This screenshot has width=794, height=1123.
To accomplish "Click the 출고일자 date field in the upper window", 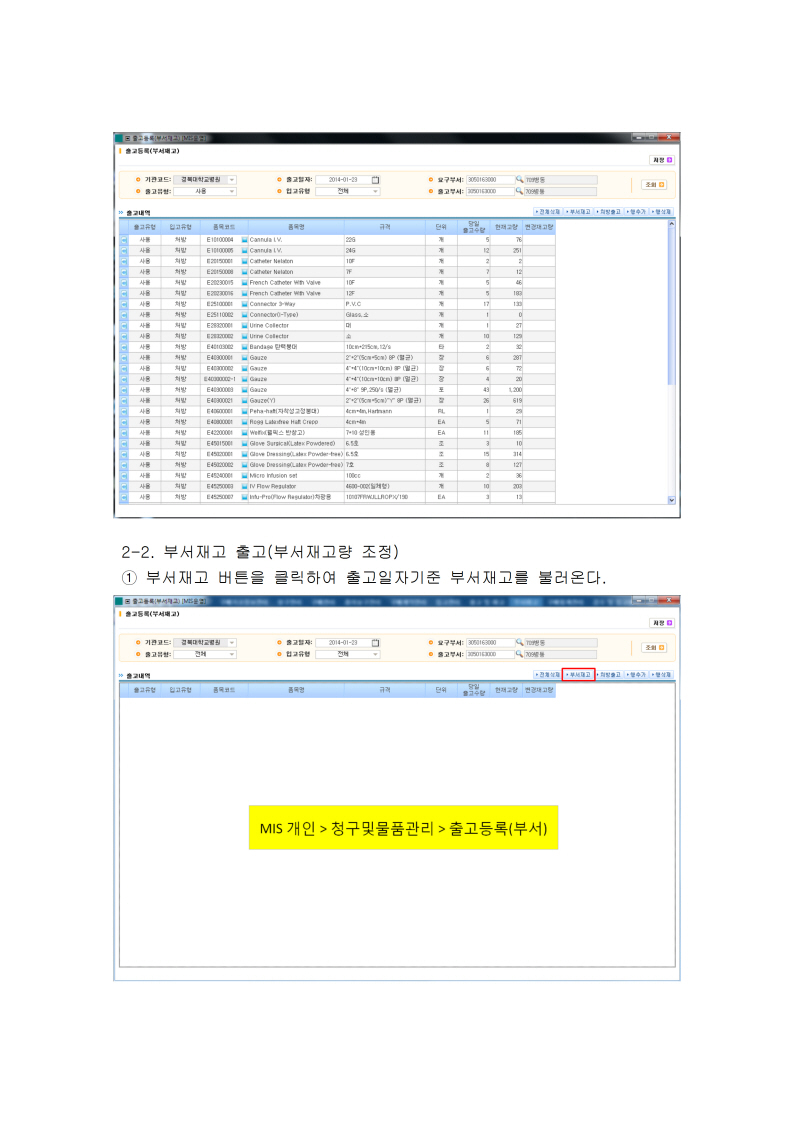I will [342, 180].
